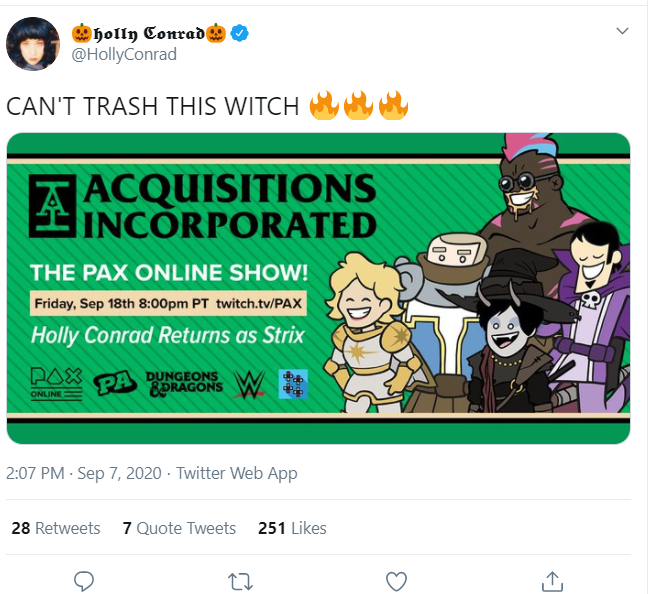This screenshot has height=594, width=651.
Task: Open the 7 Quote Tweets list
Action: pyautogui.click(x=179, y=528)
